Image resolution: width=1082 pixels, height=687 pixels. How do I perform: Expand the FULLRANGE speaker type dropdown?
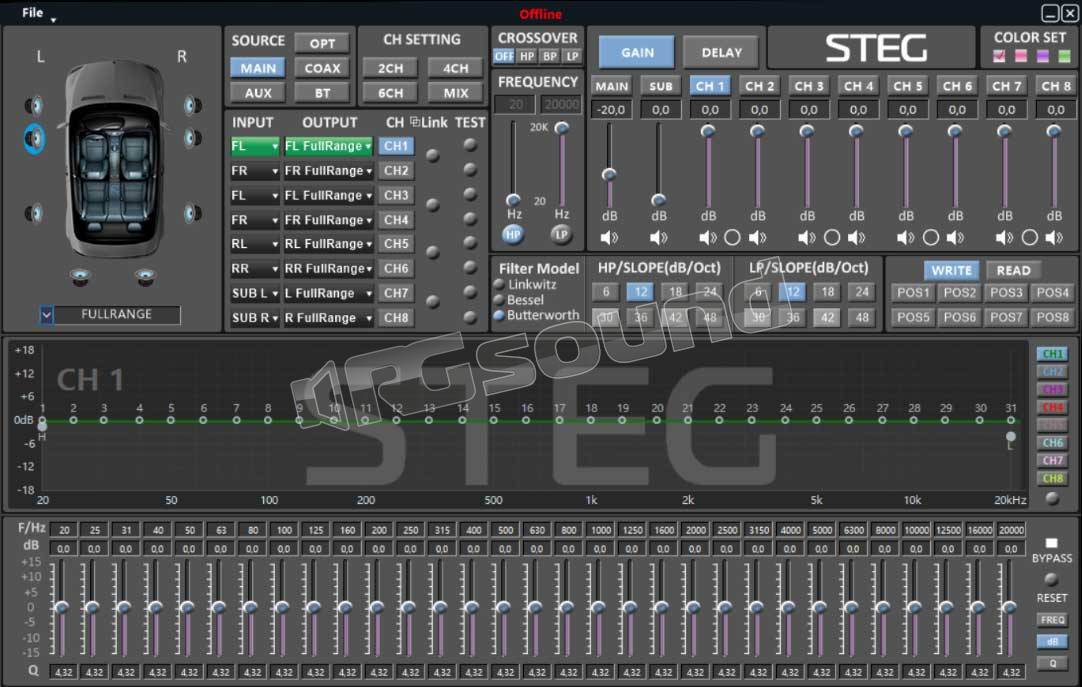click(x=46, y=315)
